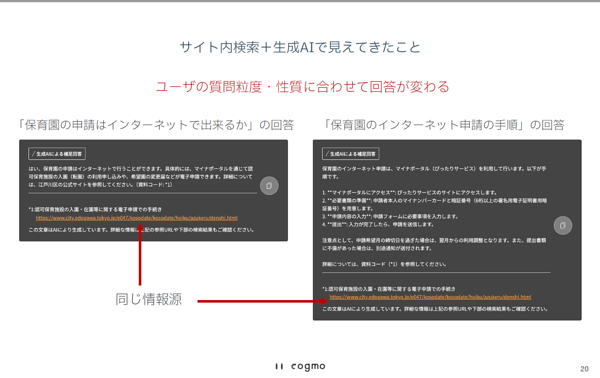Click the vertical red arrow under the left link
Screen dimensions: 600x378
point(140,254)
